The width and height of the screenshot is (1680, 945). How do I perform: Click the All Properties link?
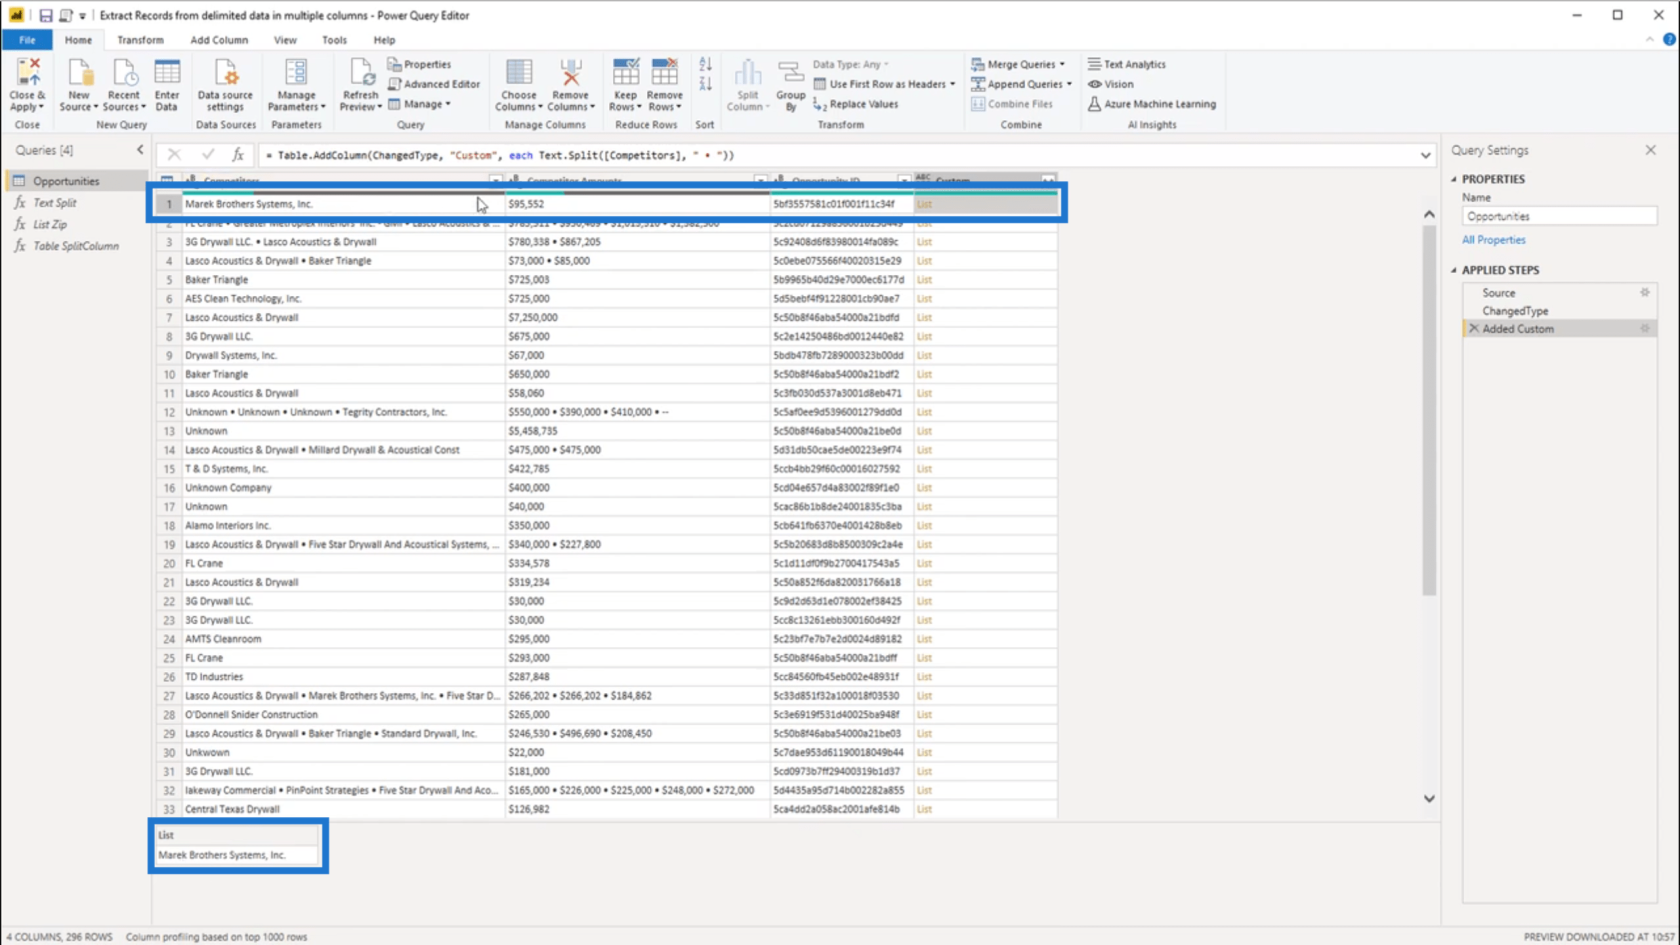tap(1493, 240)
